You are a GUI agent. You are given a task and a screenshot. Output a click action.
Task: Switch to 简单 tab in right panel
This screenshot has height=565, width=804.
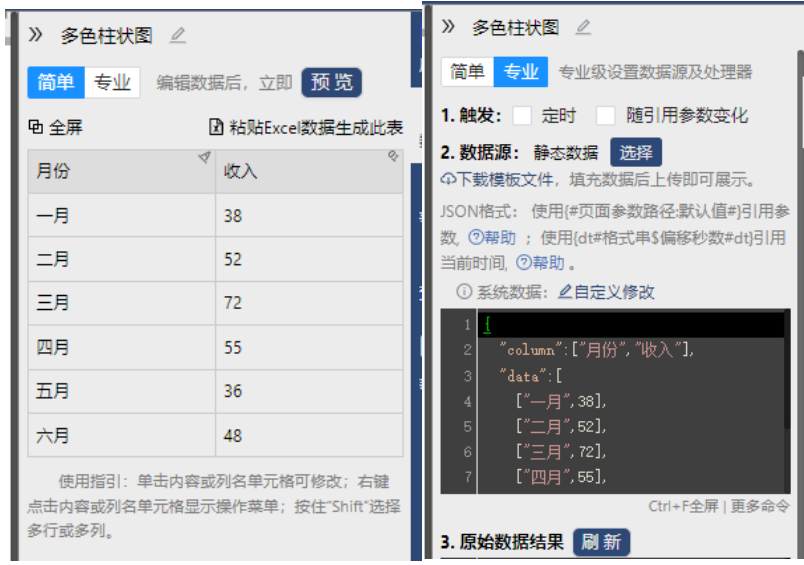[x=467, y=71]
